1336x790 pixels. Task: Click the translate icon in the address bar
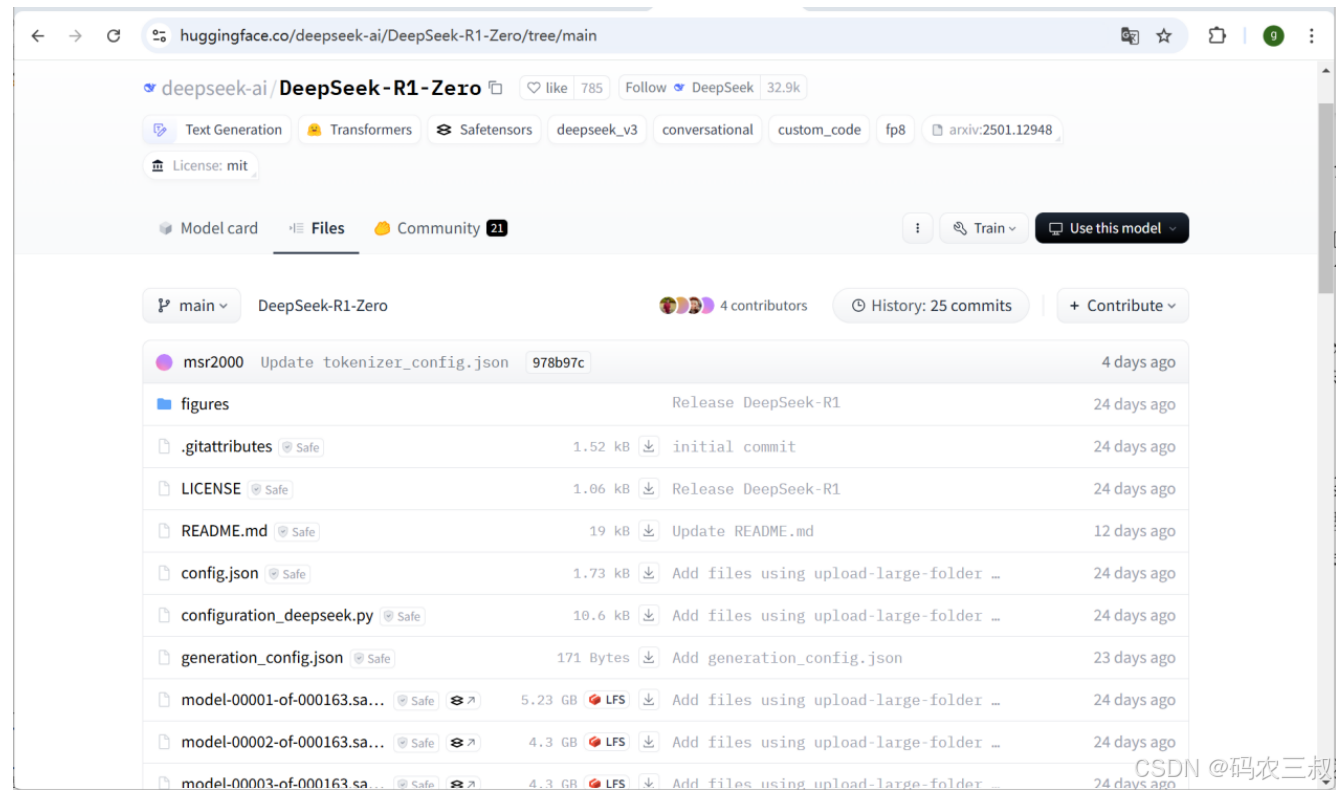pyautogui.click(x=1129, y=35)
